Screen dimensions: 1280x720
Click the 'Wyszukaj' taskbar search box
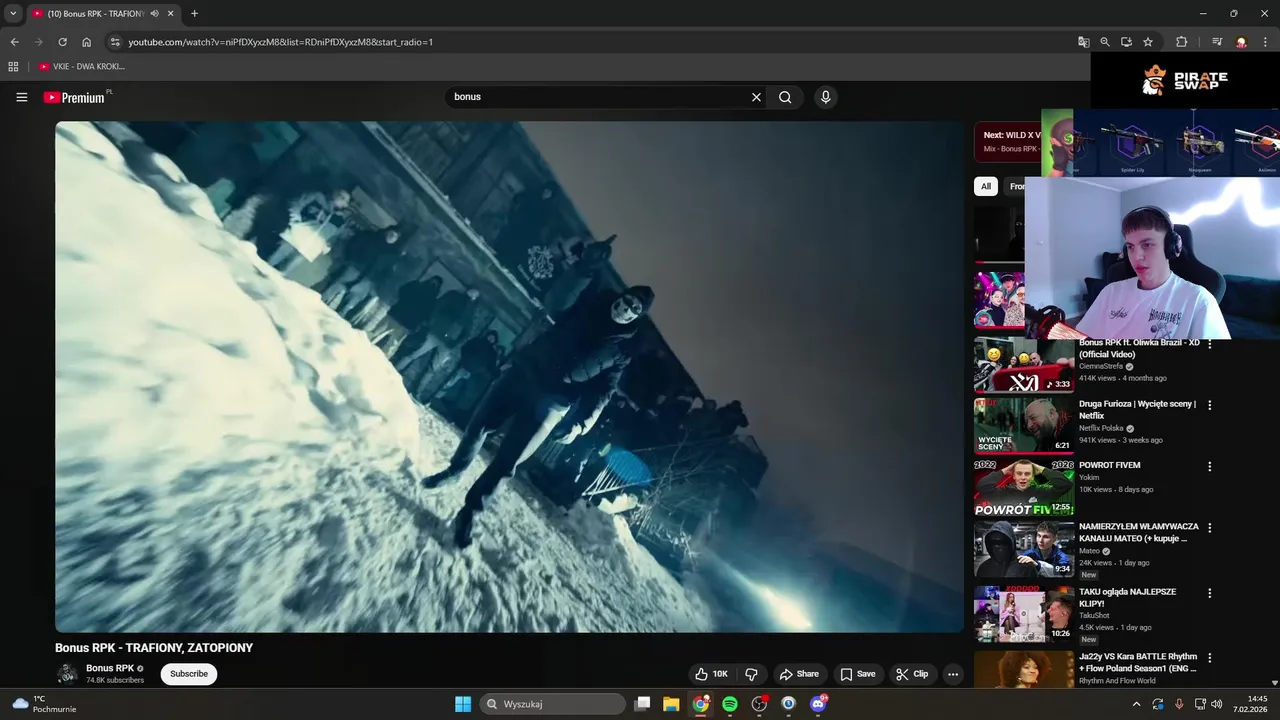[x=553, y=704]
